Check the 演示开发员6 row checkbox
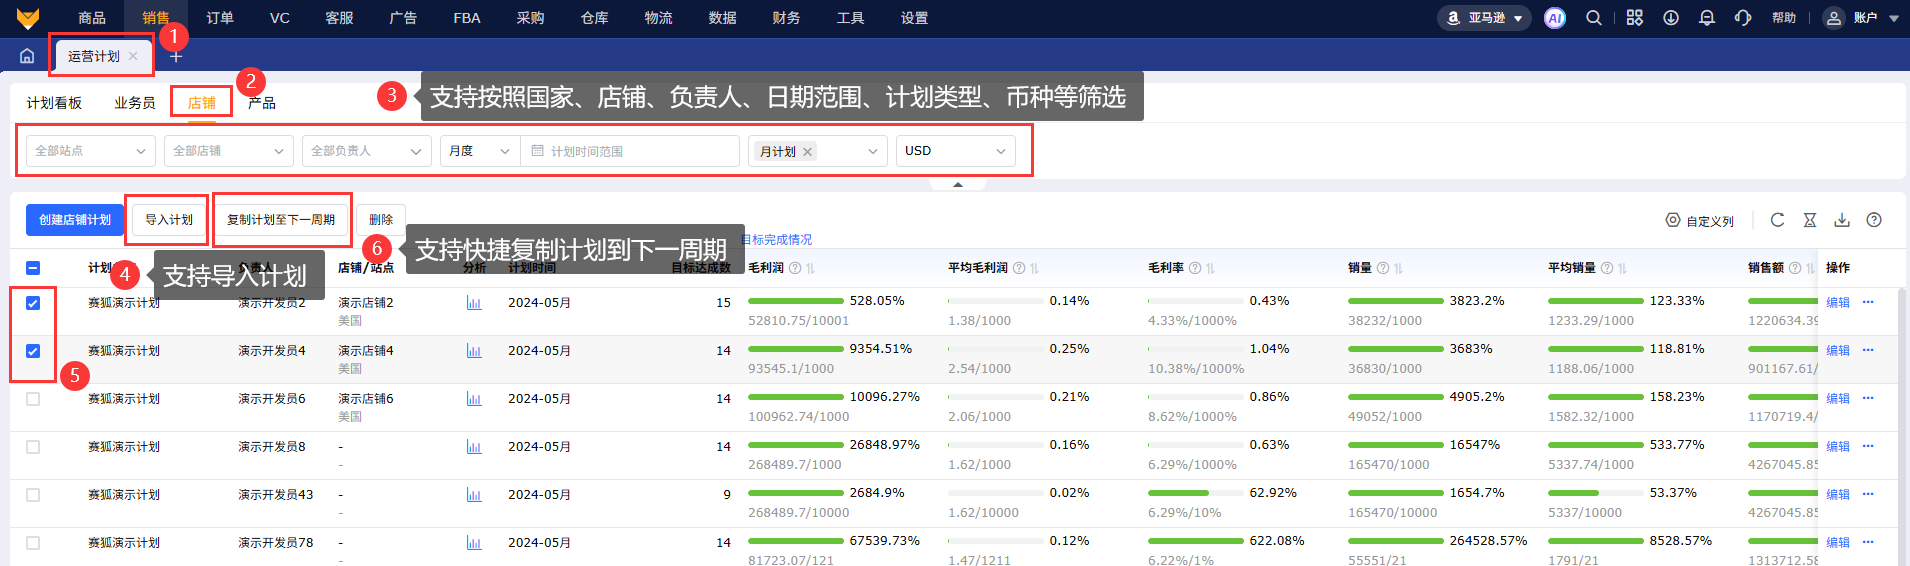Screen dimensions: 1910x566 (33, 399)
